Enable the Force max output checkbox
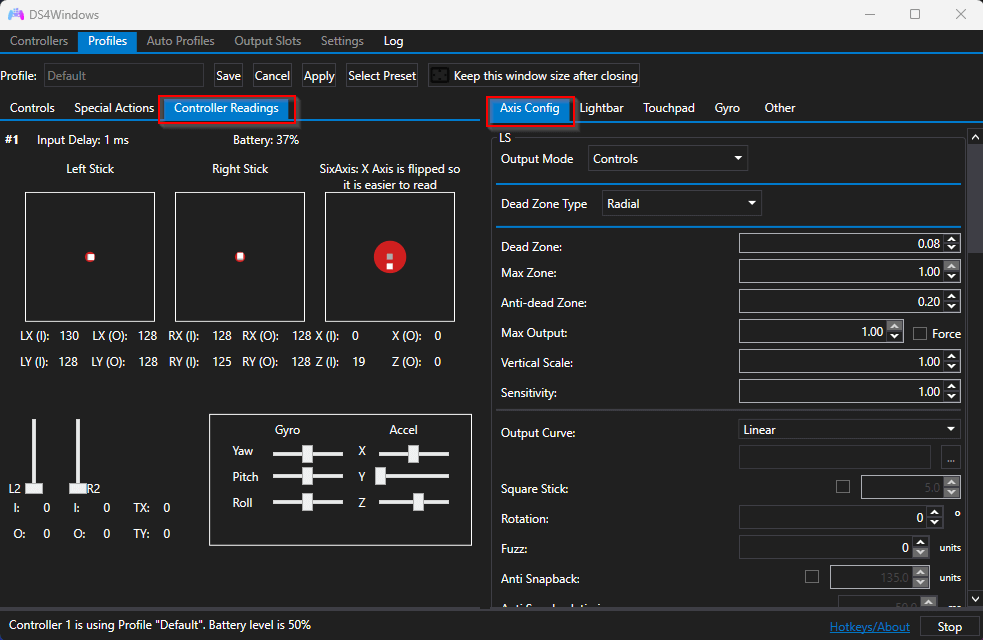 (x=920, y=333)
